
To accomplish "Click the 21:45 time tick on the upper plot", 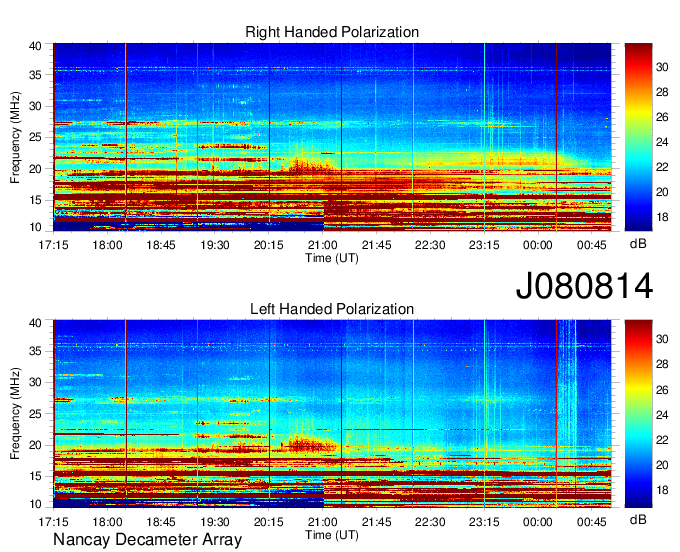I will click(376, 245).
